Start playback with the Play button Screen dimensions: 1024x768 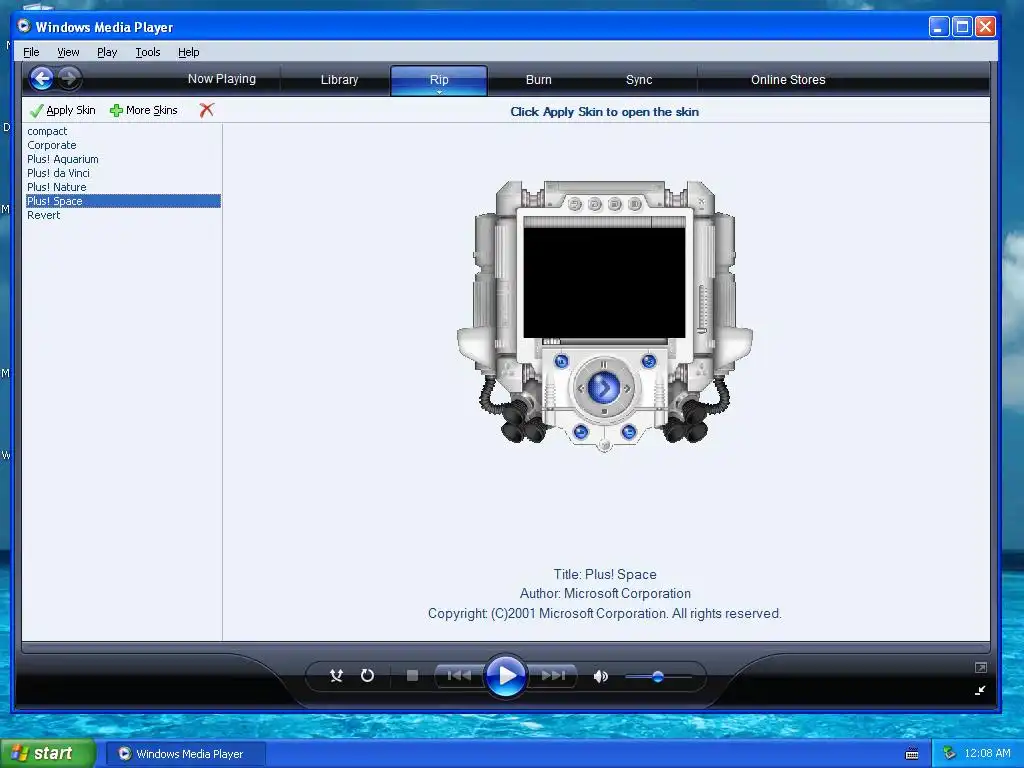506,676
